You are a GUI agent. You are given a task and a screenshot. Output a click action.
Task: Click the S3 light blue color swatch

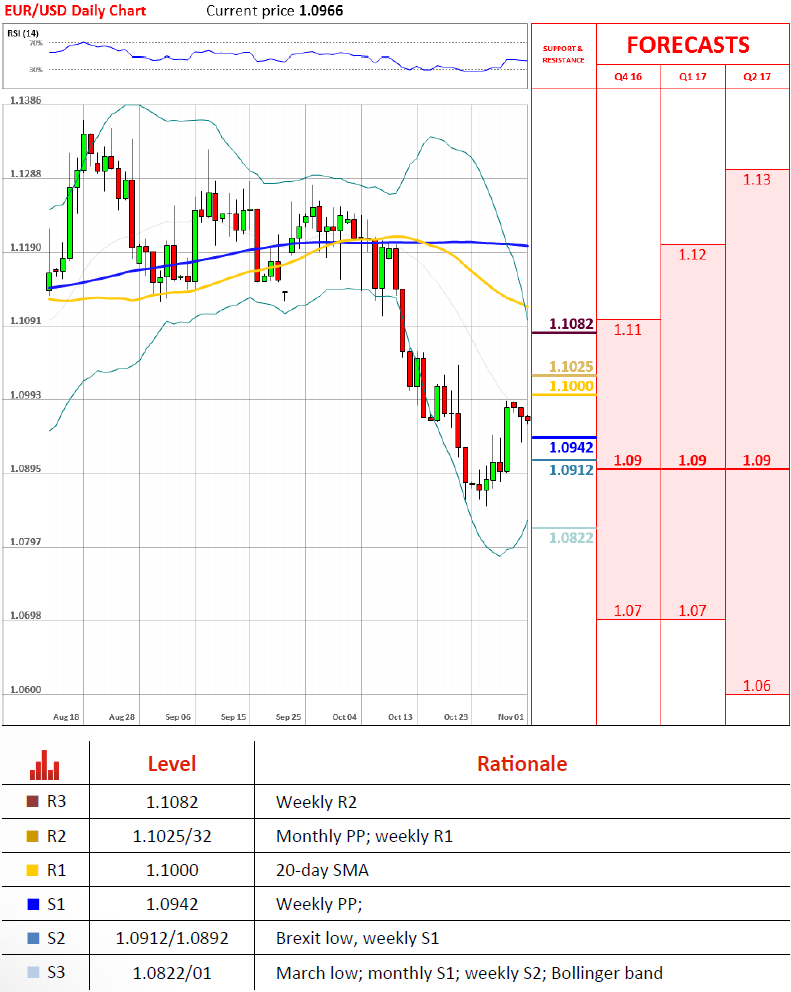coord(33,972)
